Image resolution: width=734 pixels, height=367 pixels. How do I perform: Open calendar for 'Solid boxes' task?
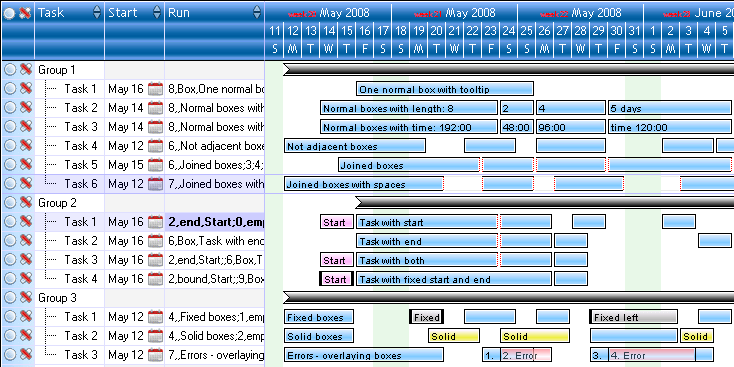pos(155,336)
